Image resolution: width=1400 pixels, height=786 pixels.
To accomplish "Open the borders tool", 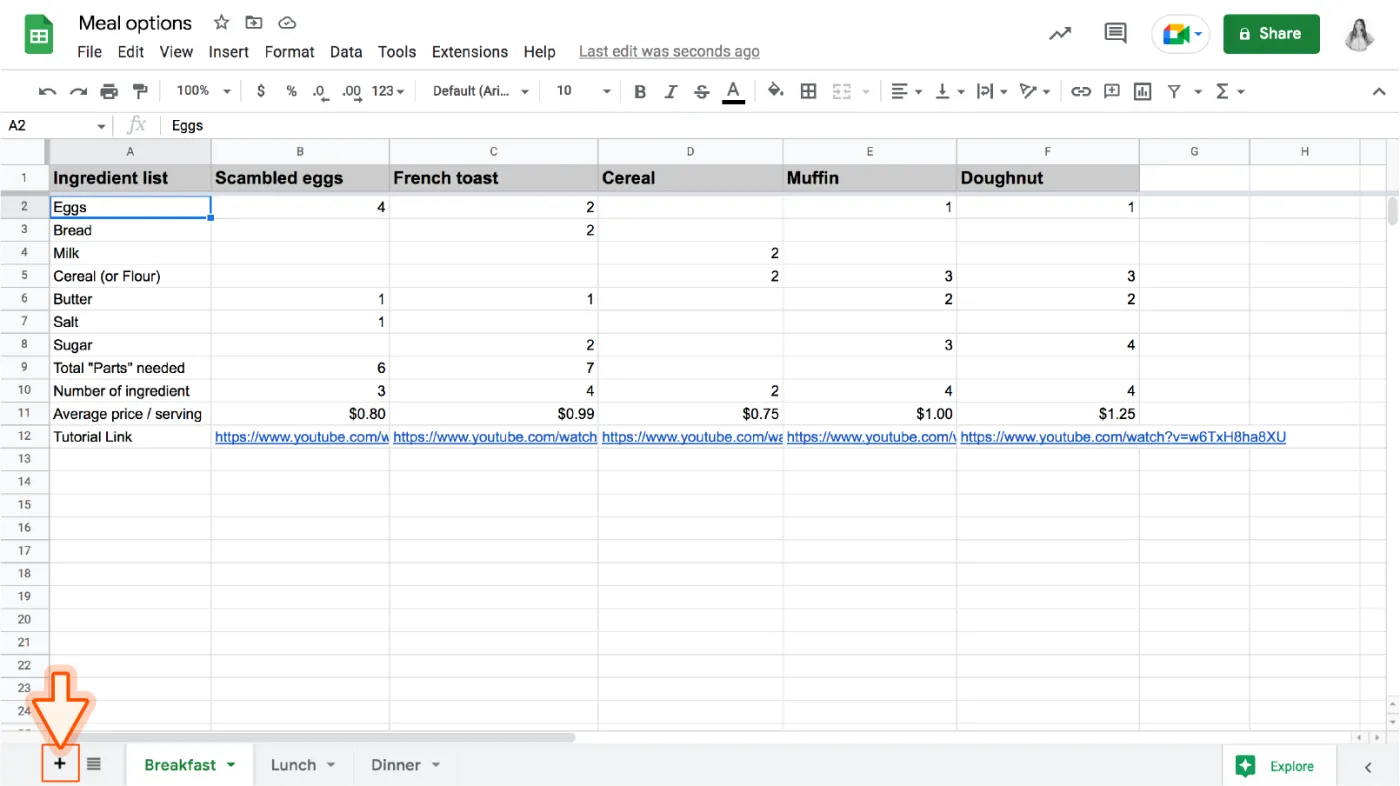I will (809, 91).
